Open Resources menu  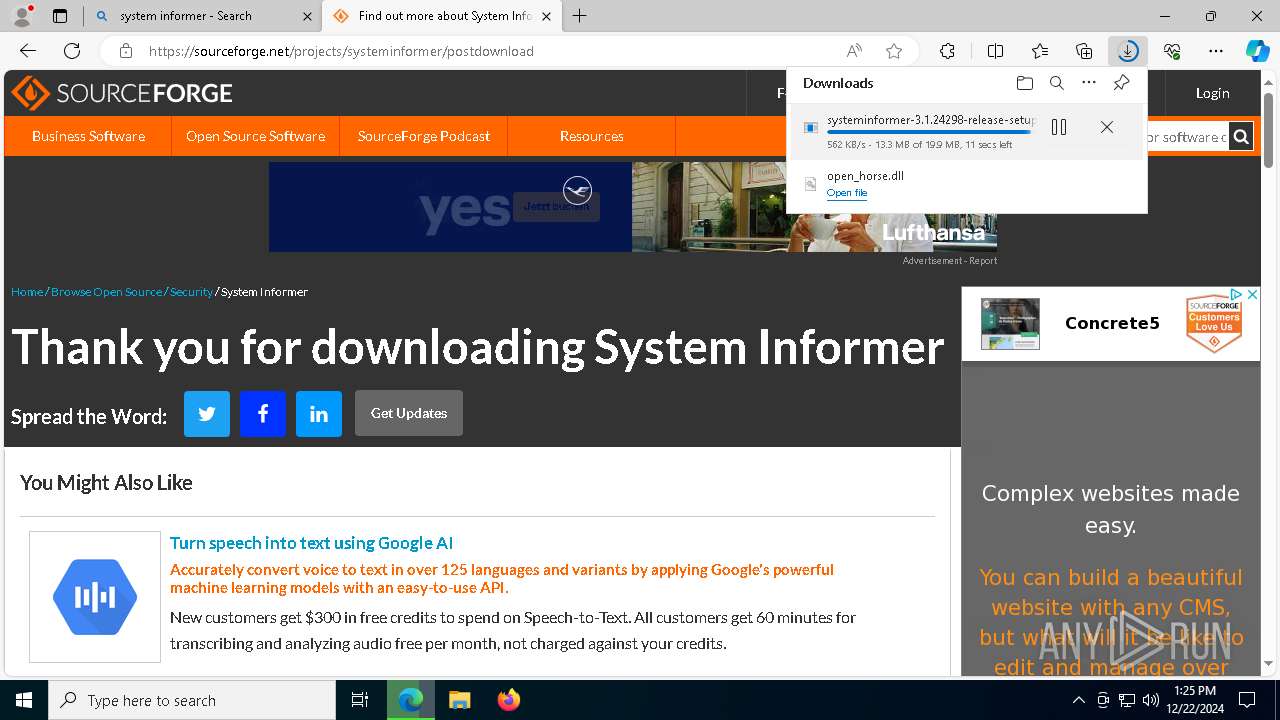point(592,136)
